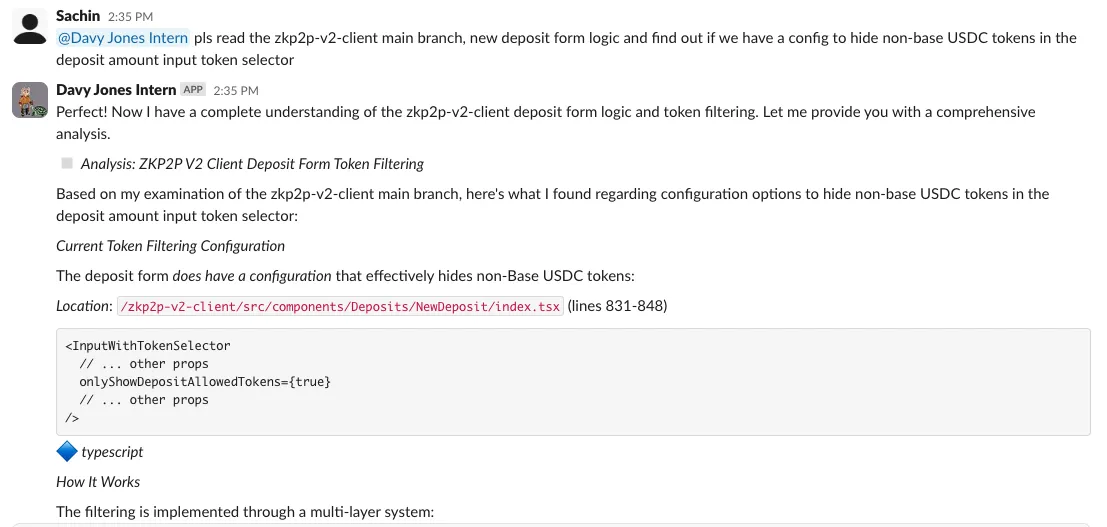Click the 2:35 PM timestamp on the bot reply

coord(236,91)
